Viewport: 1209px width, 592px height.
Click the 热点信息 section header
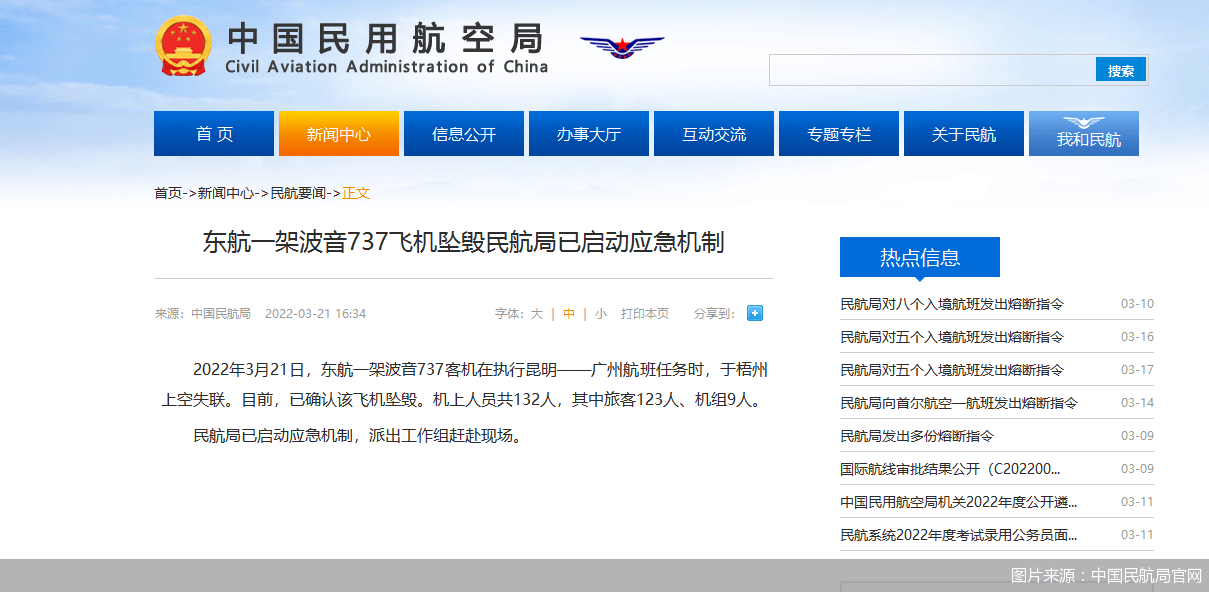coord(919,257)
